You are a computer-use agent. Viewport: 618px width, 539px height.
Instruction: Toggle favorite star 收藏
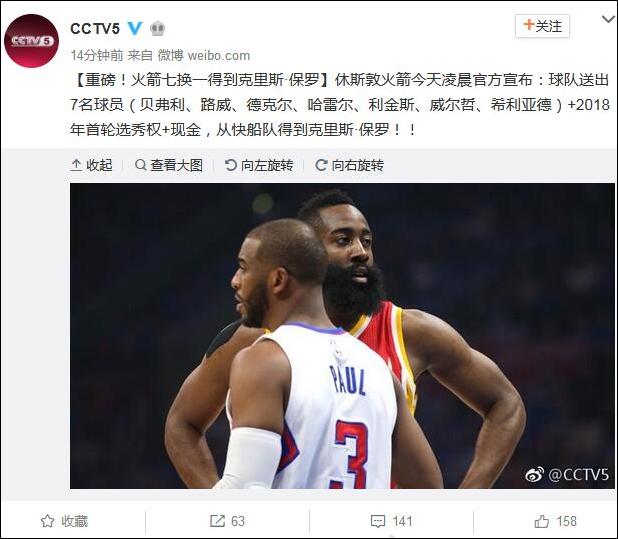pyautogui.click(x=47, y=521)
